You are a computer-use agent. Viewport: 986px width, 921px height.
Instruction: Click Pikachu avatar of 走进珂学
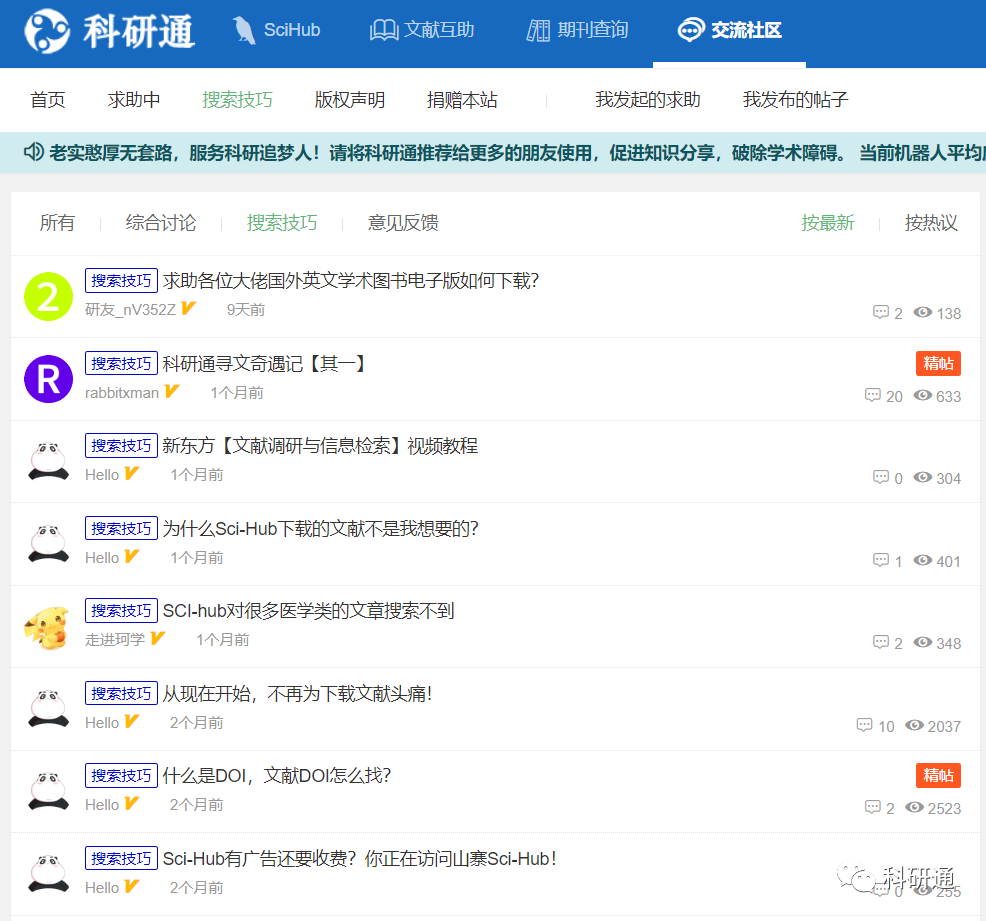click(x=47, y=627)
